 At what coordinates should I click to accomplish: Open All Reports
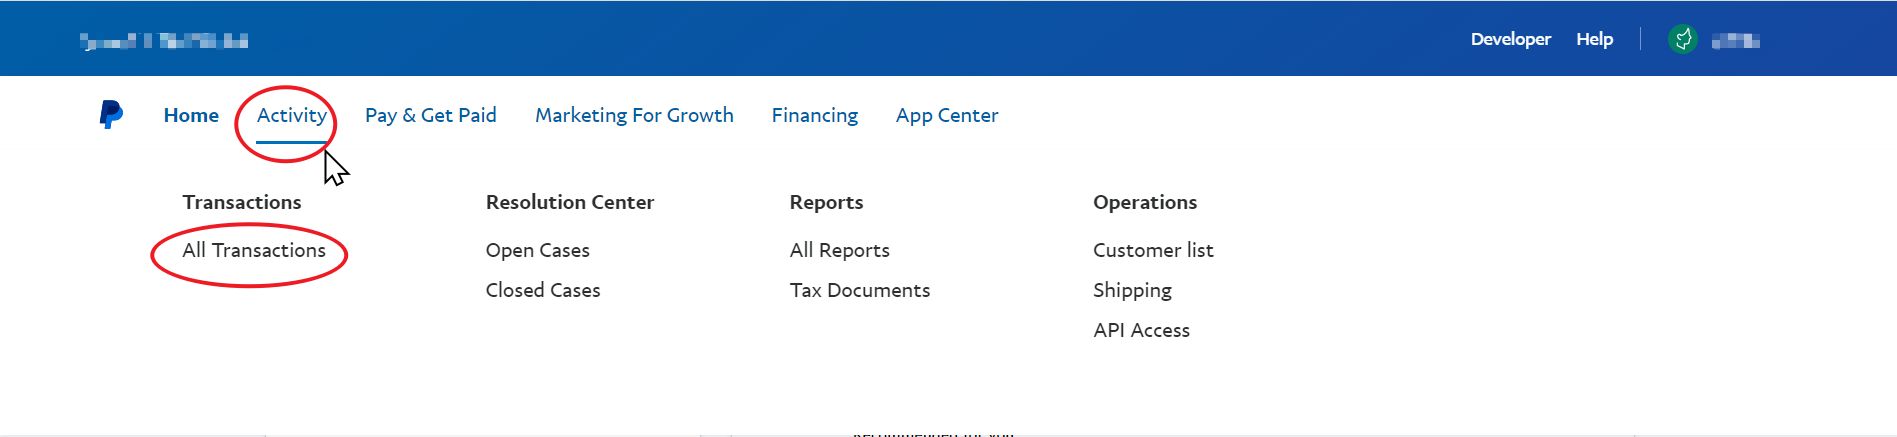point(839,250)
